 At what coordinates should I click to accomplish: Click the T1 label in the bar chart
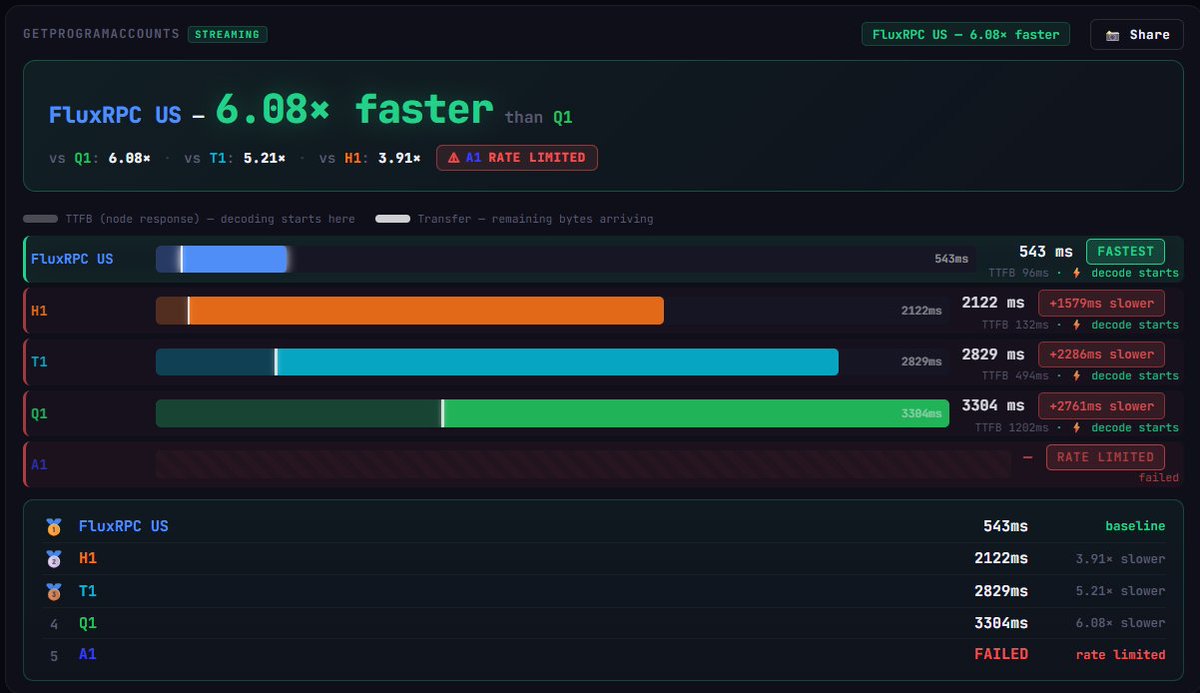[39, 362]
